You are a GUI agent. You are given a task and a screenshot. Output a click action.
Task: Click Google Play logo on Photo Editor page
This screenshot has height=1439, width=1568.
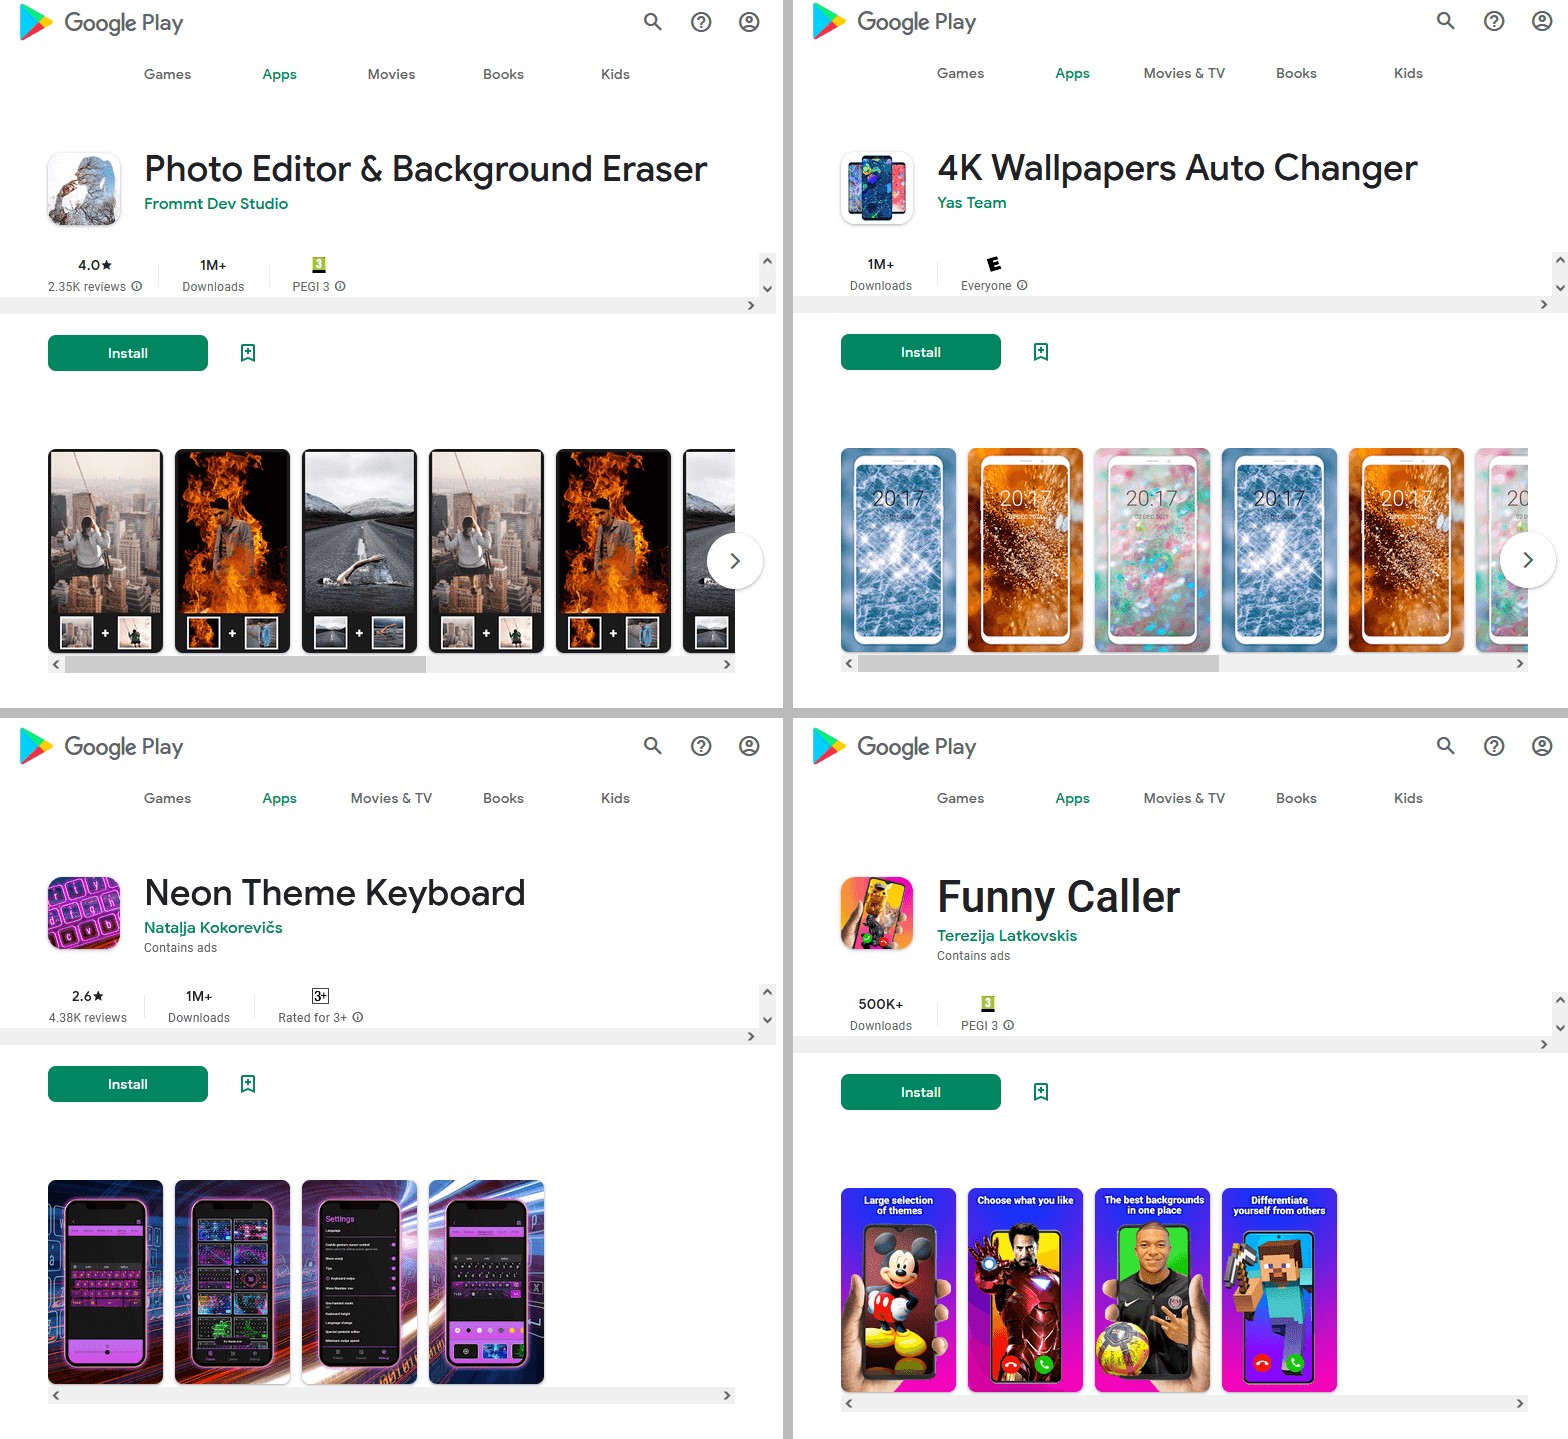click(x=102, y=23)
